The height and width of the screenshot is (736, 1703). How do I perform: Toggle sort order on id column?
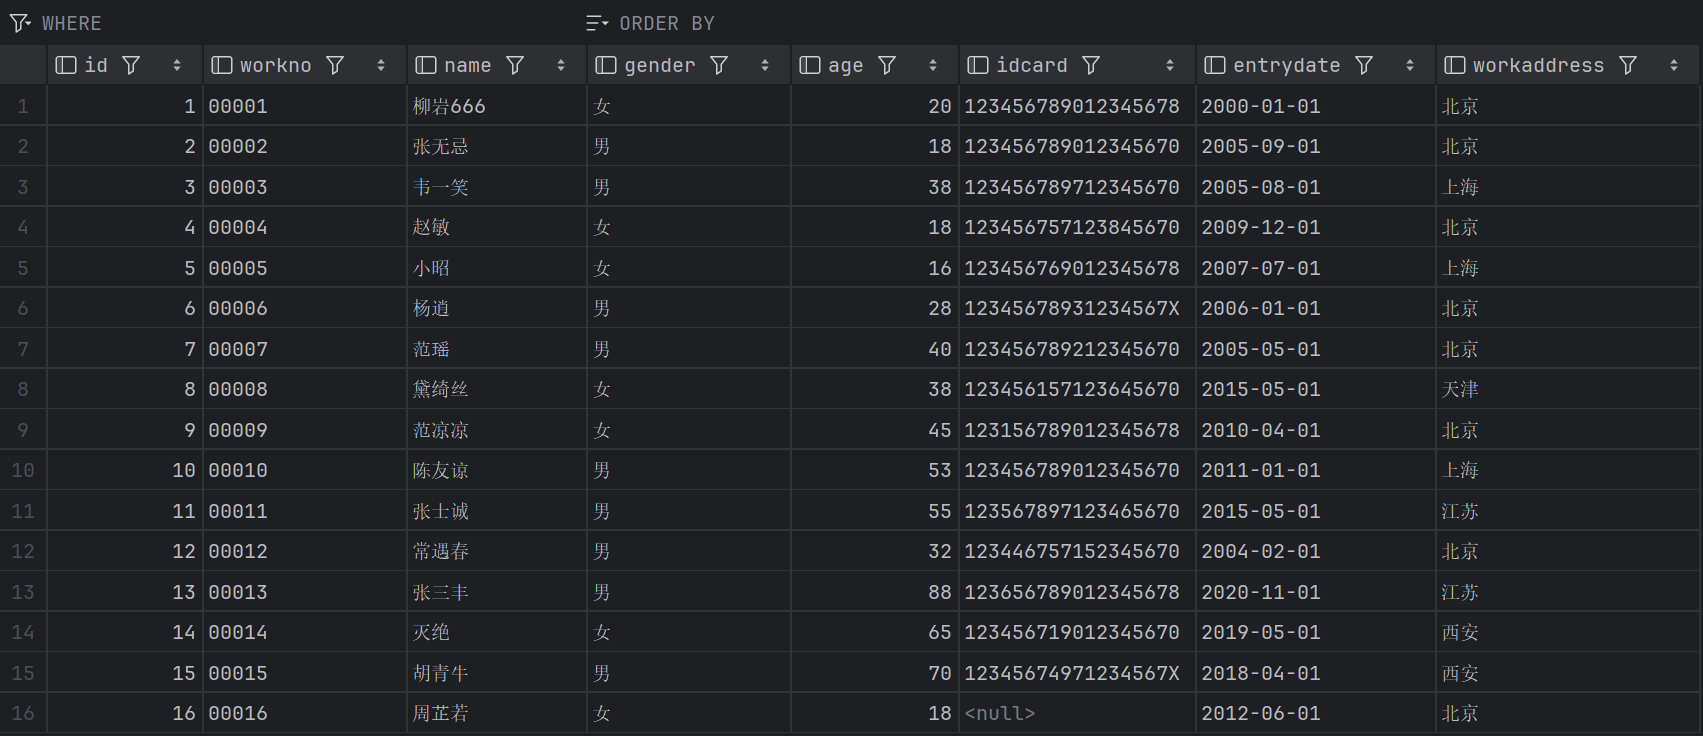tap(177, 65)
